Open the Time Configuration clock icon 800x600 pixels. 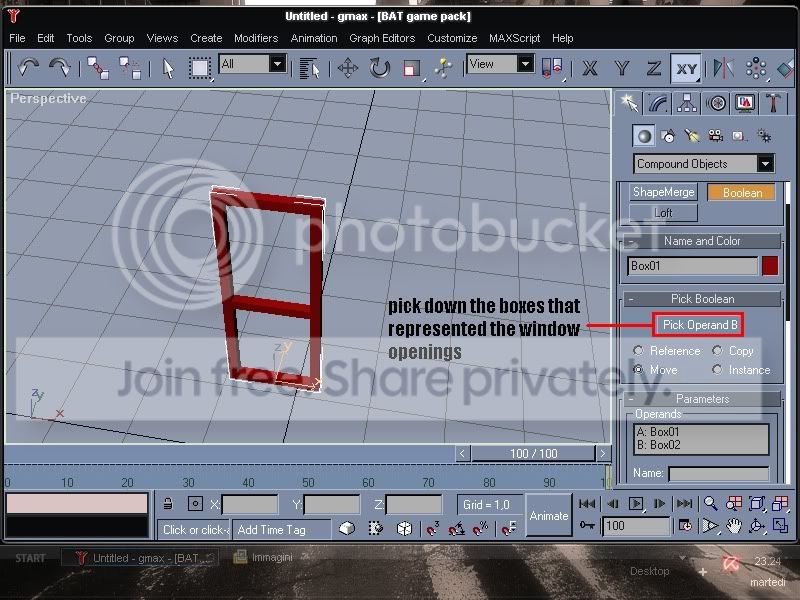tap(685, 526)
